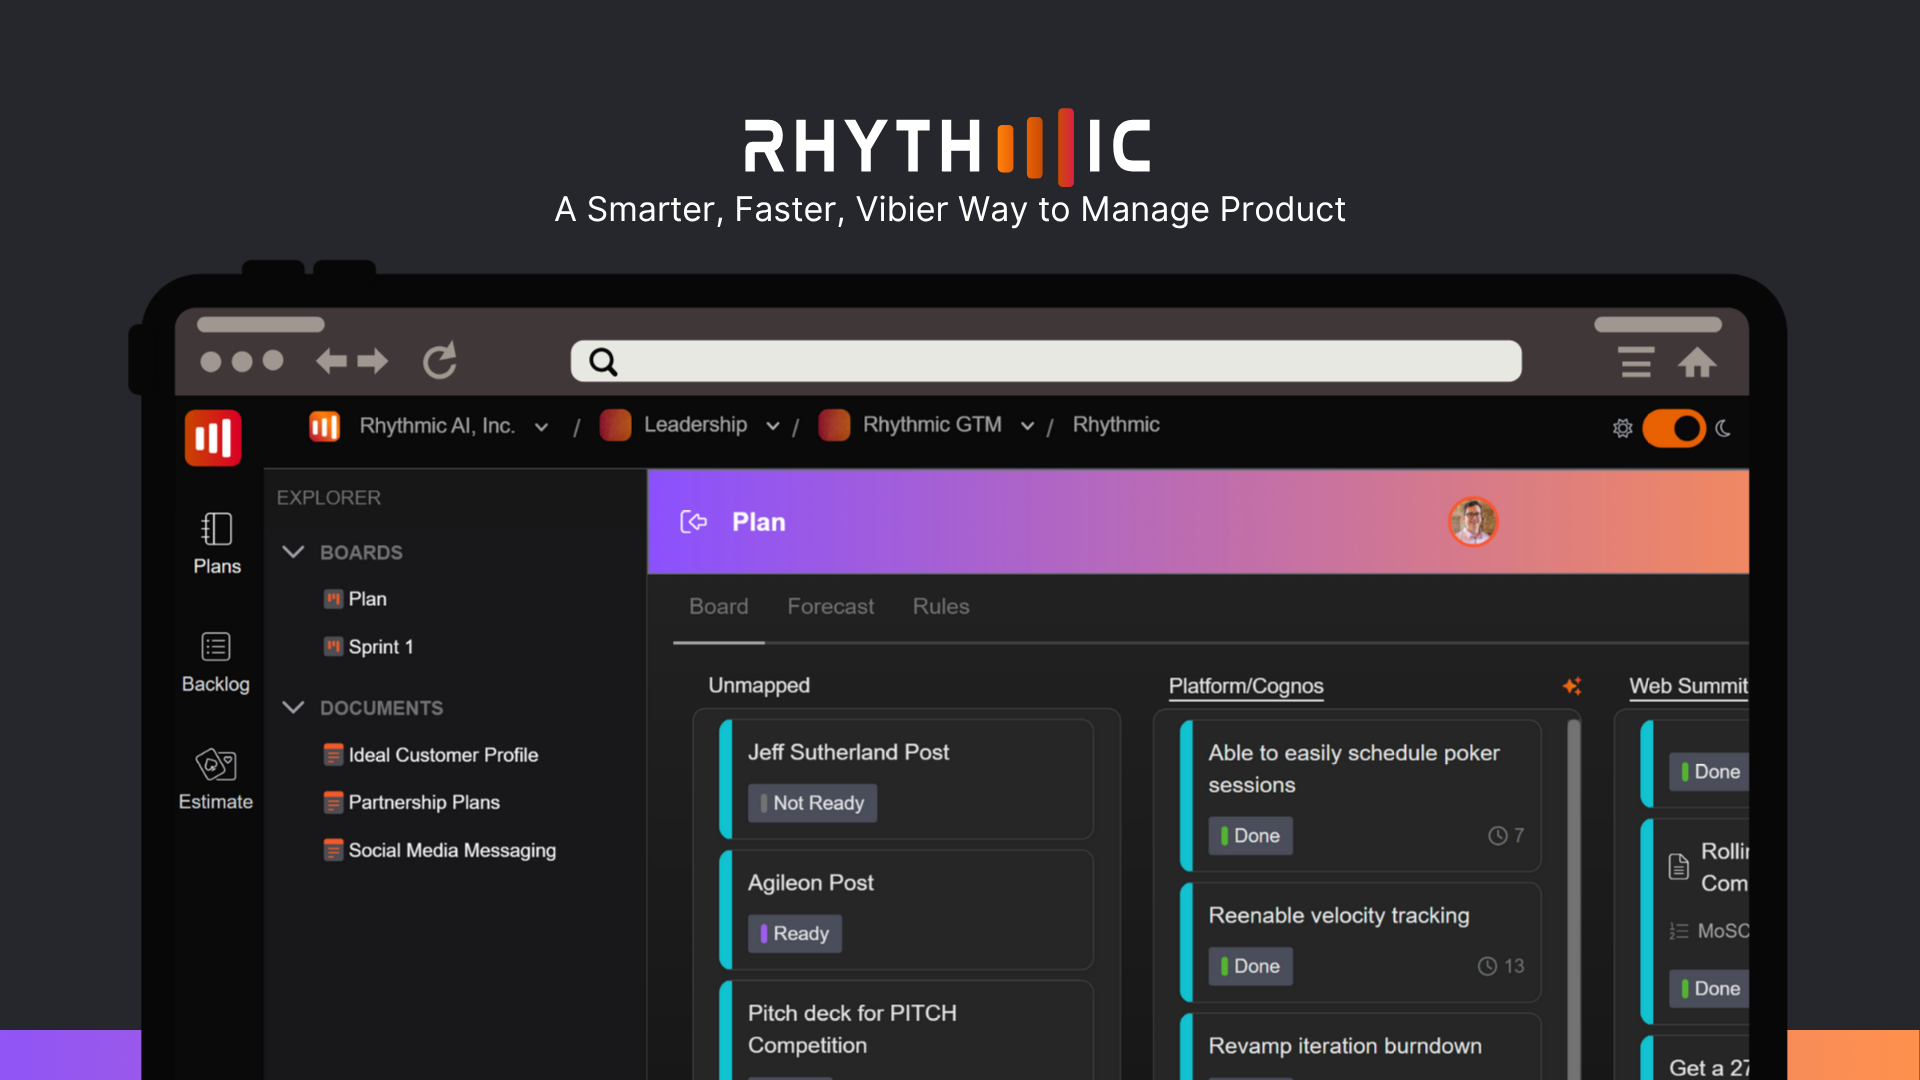
Task: Collapse the BOARDS section in Explorer
Action: click(293, 552)
